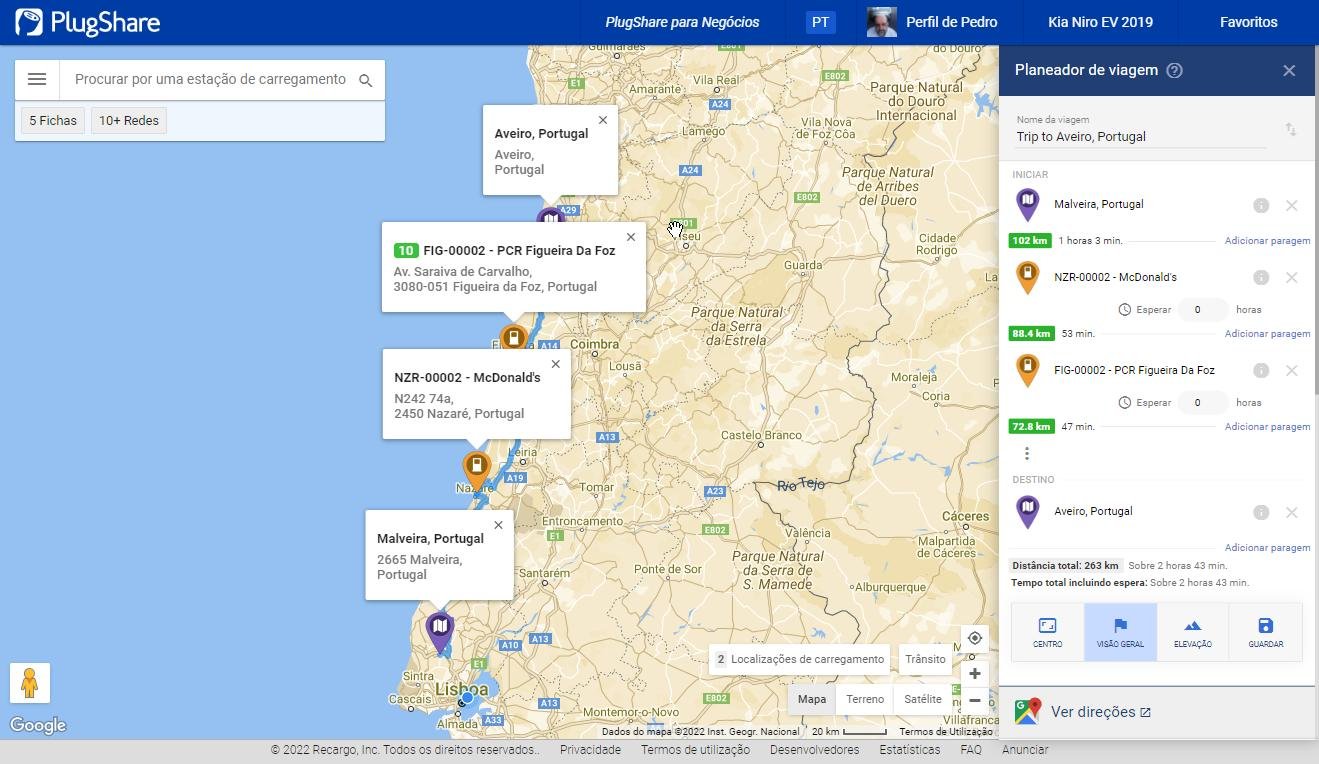Switch map to Satélite view
1319x764 pixels.
[922, 699]
